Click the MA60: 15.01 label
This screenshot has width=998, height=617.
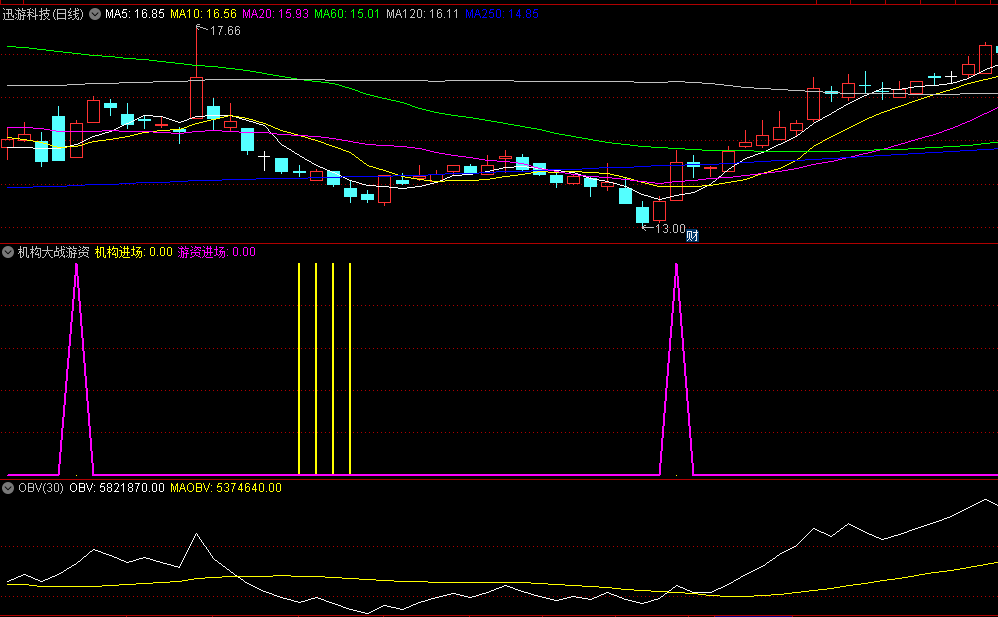coord(347,14)
